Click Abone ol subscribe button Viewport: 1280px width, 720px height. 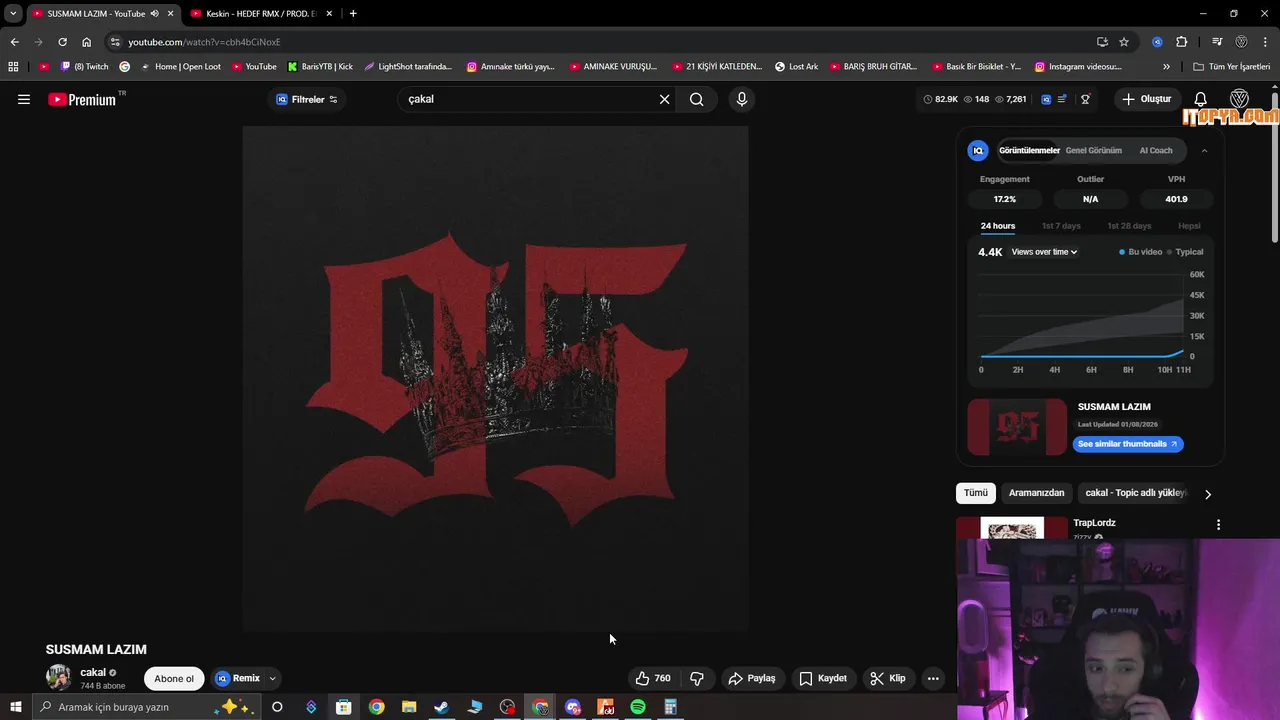coord(174,678)
